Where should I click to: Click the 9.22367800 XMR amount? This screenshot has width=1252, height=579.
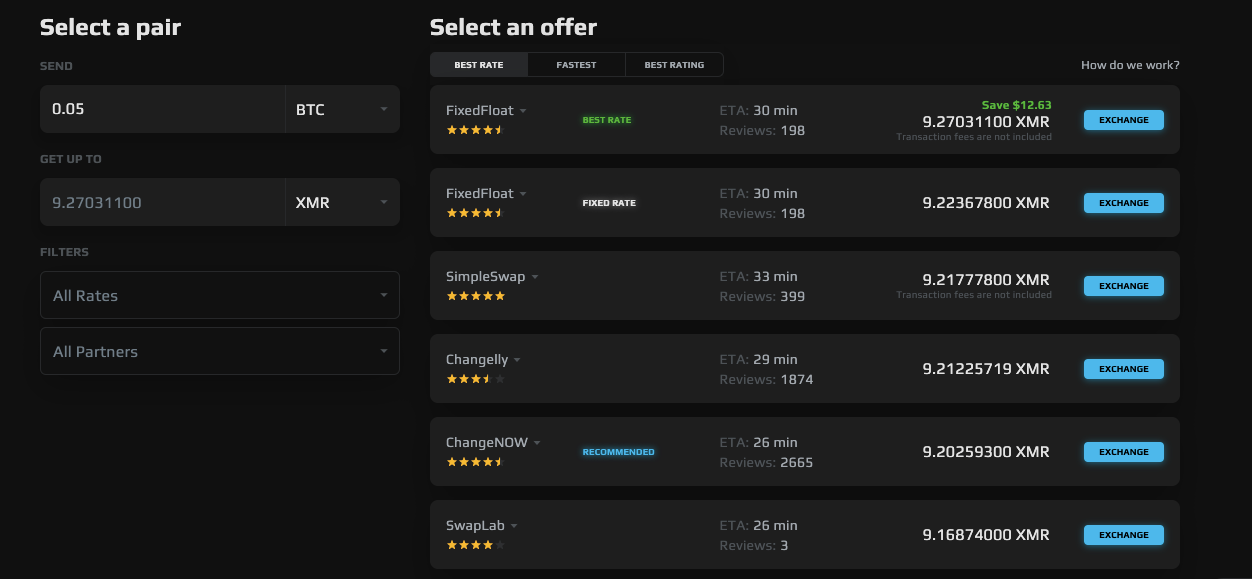pos(986,203)
